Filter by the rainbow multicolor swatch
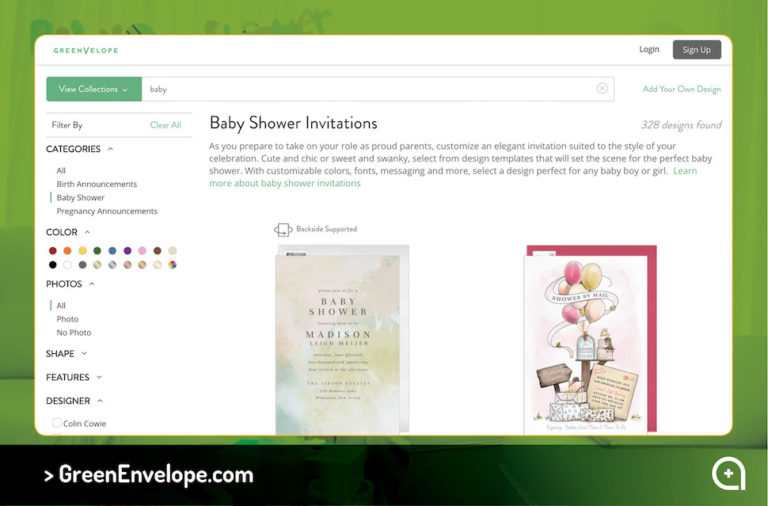Screen dimensions: 768x506 (172, 265)
